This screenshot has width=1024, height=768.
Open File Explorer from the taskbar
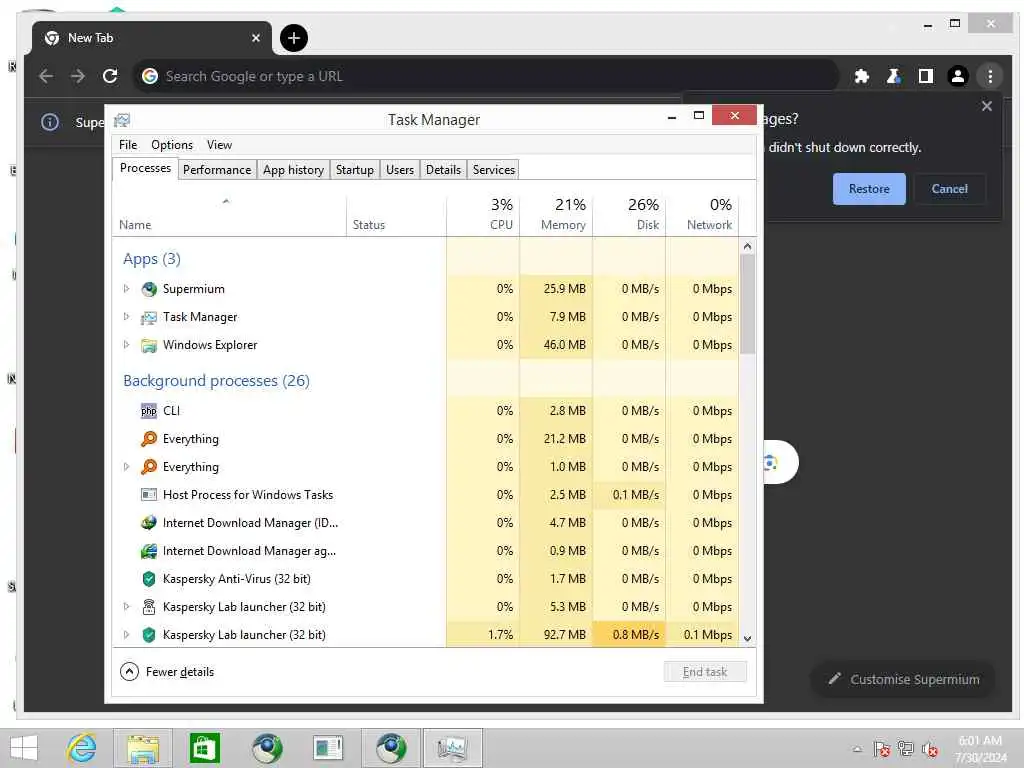pyautogui.click(x=143, y=748)
